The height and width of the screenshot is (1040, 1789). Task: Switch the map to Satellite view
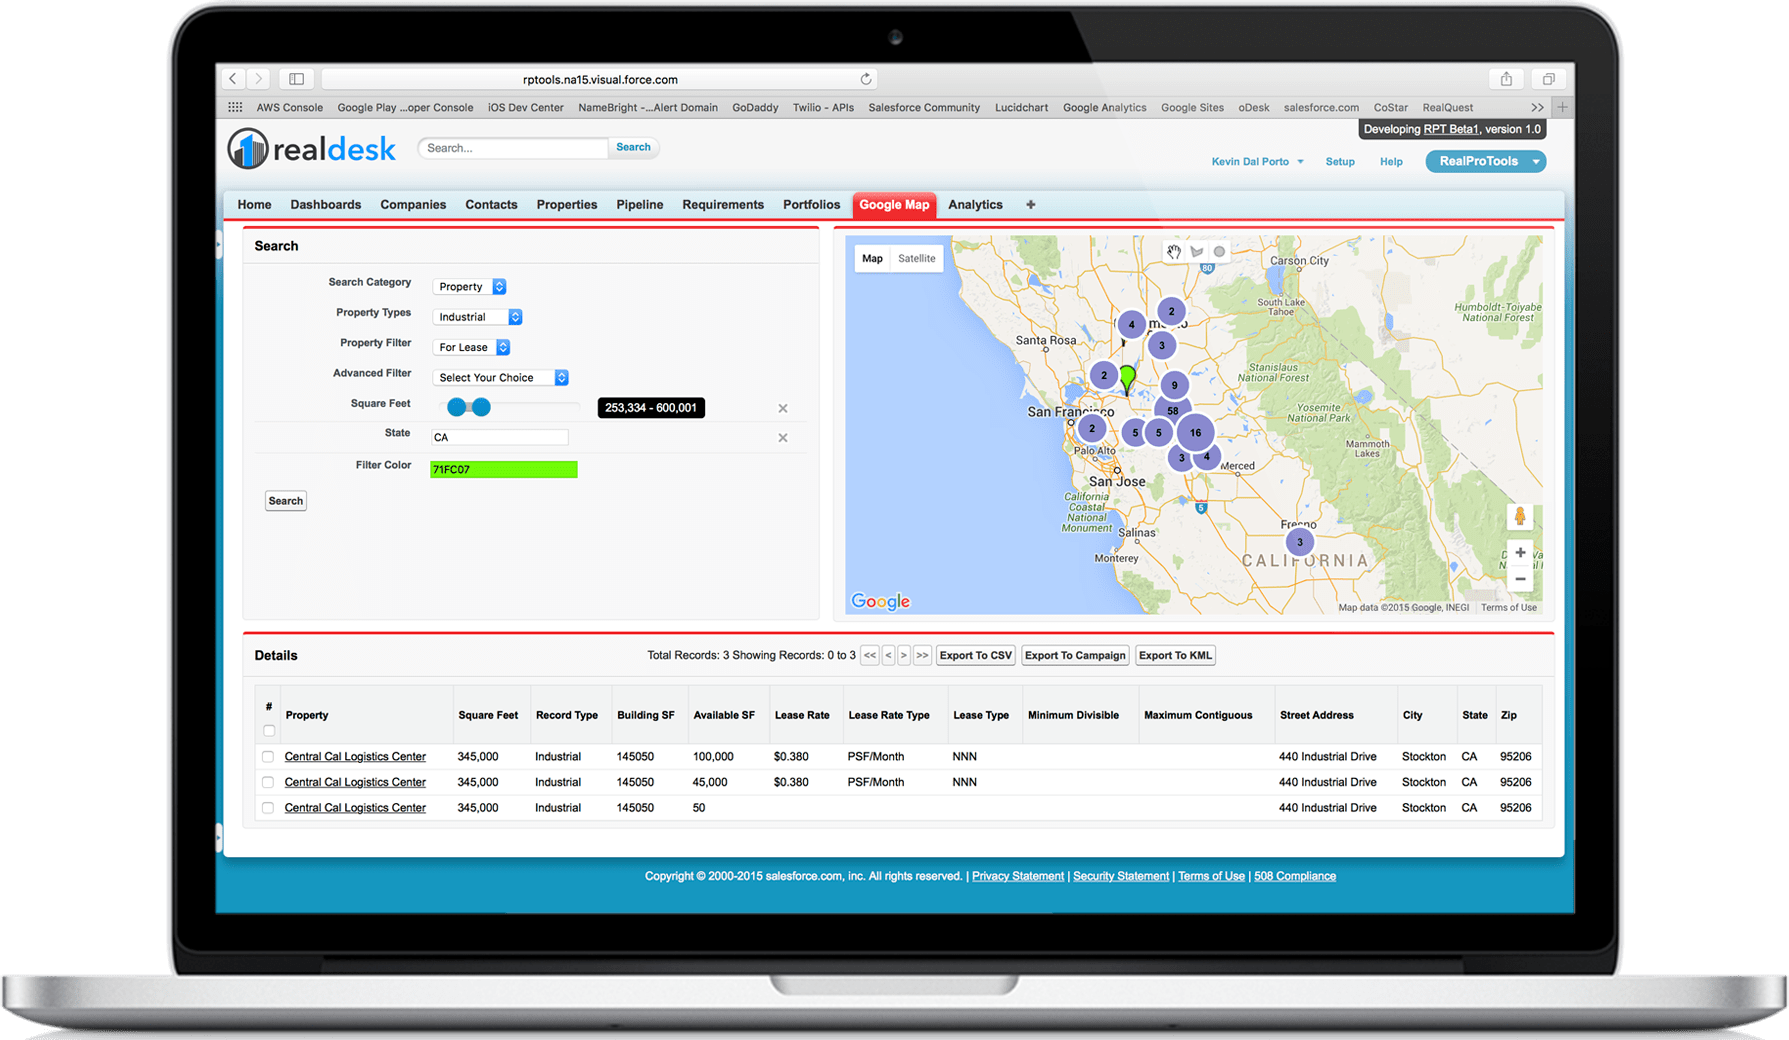(917, 258)
